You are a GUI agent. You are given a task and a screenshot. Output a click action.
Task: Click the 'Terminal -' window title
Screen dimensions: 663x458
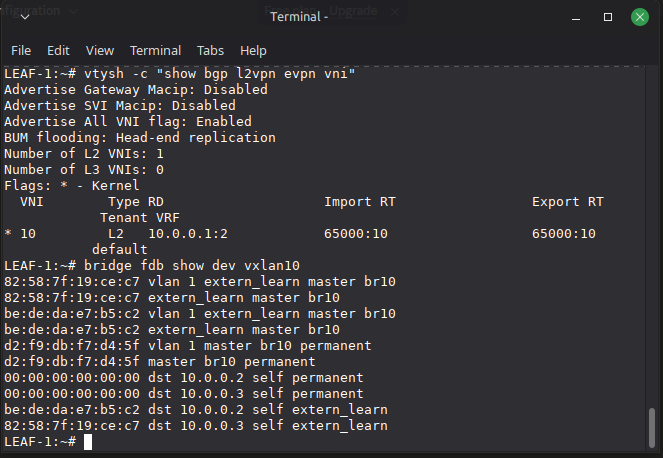tap(299, 17)
